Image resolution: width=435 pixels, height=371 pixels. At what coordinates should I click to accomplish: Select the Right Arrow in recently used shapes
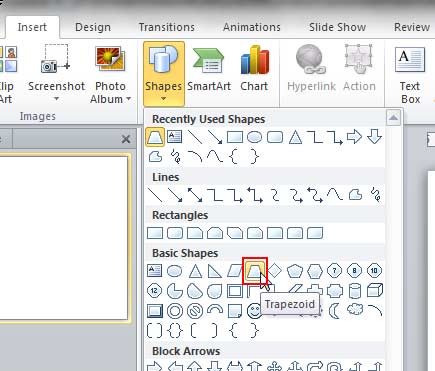tap(354, 137)
